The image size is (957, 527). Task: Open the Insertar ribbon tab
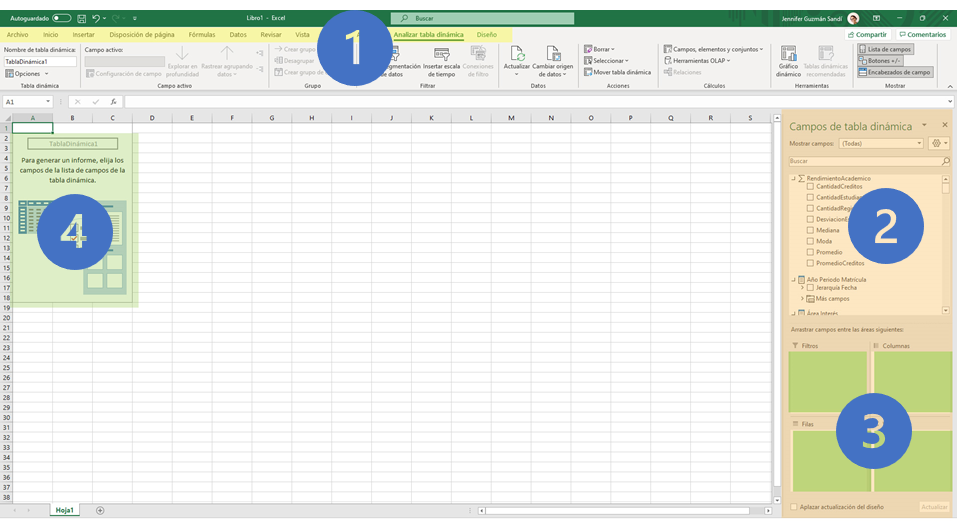tap(83, 35)
